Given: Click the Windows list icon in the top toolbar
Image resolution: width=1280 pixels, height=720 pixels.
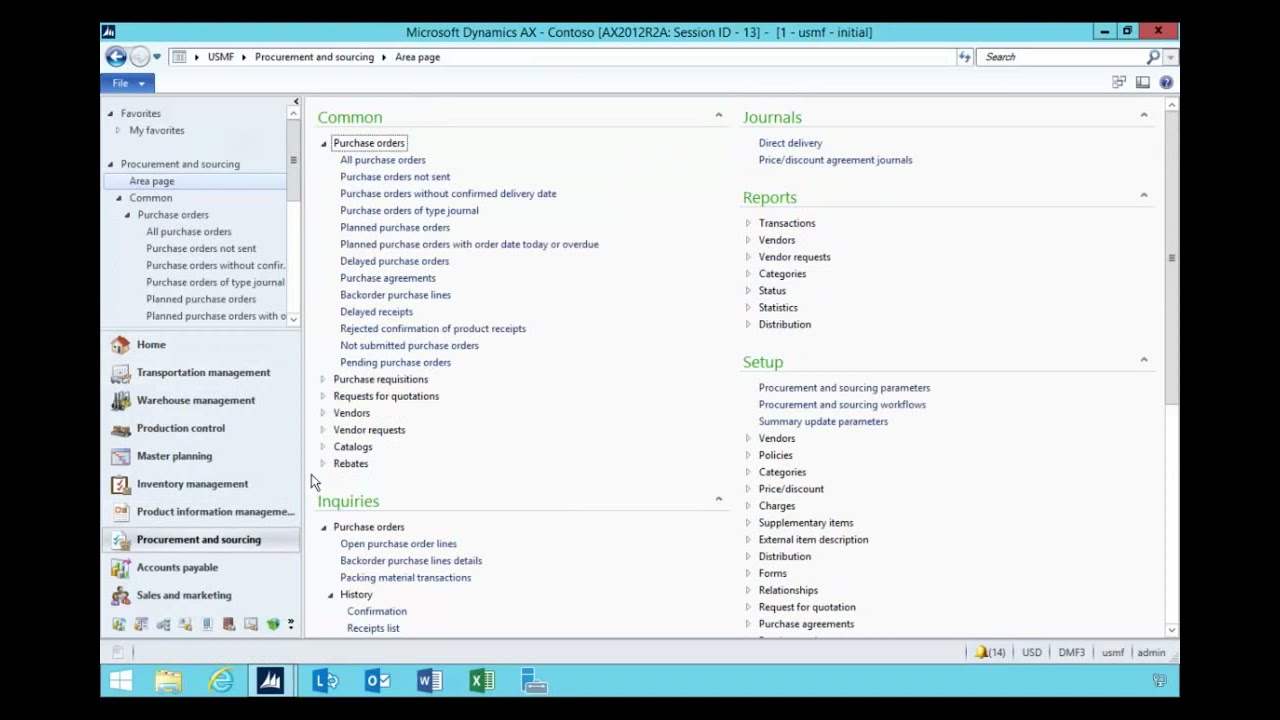Looking at the screenshot, I should click(1118, 83).
